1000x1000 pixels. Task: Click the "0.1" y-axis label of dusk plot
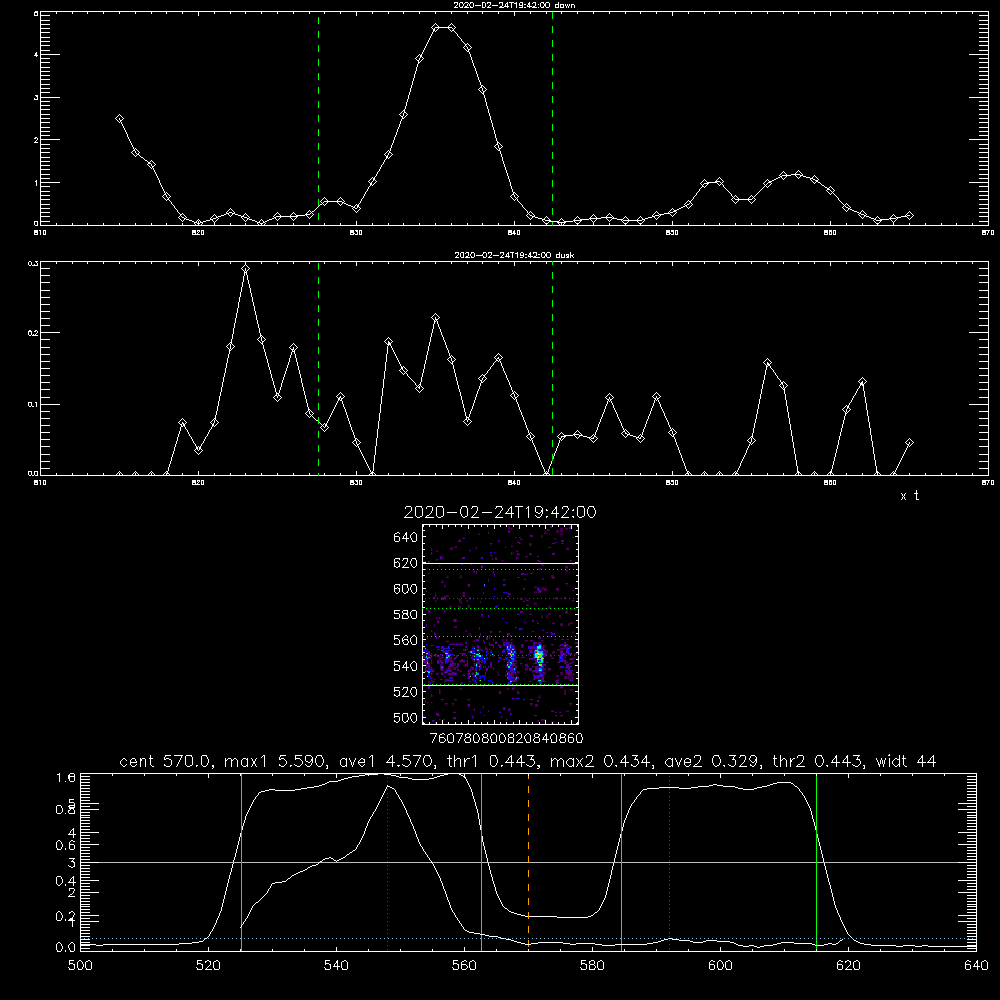pos(33,404)
